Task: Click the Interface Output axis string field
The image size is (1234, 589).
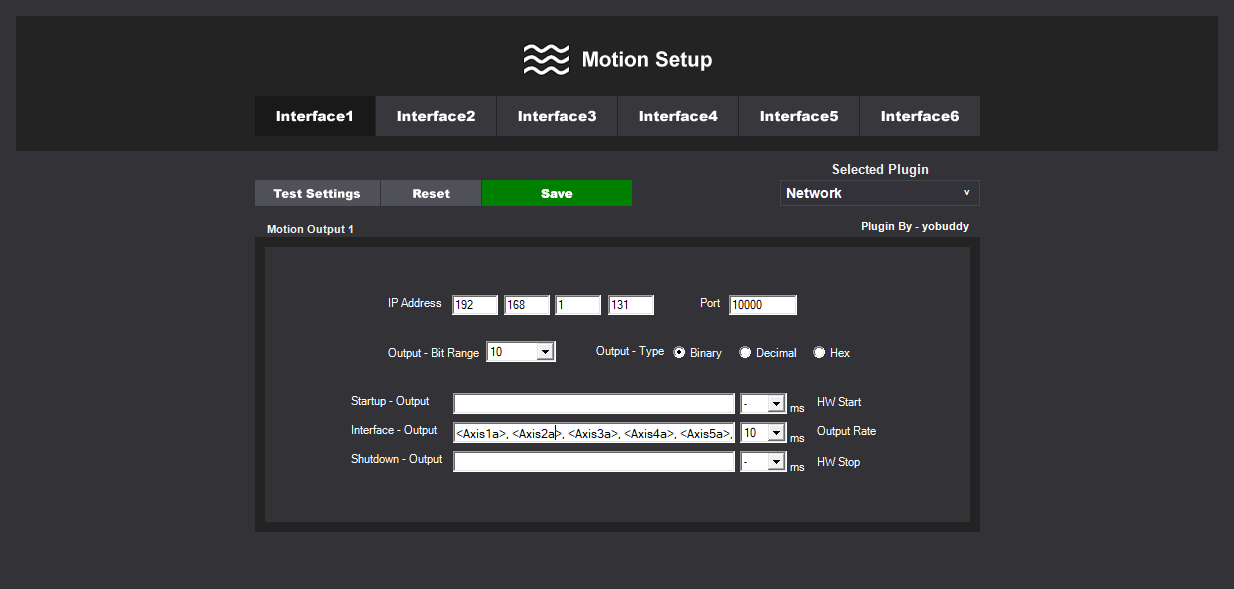Action: click(x=594, y=433)
